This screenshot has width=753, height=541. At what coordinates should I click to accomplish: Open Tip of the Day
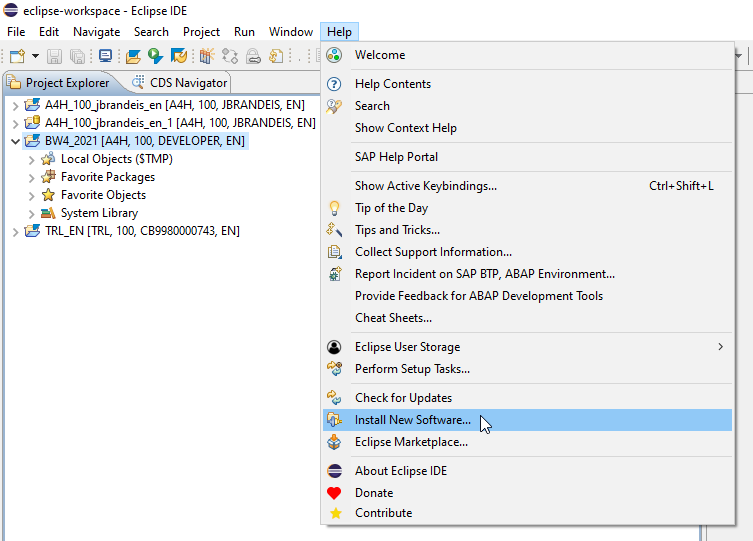coord(527,208)
